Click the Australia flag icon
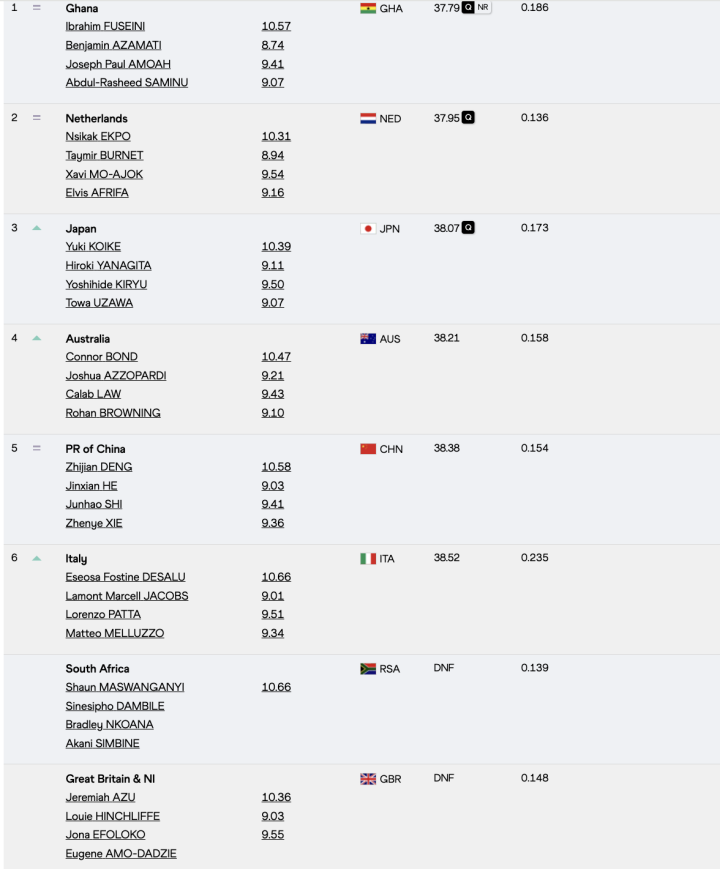This screenshot has height=869, width=720. [366, 338]
